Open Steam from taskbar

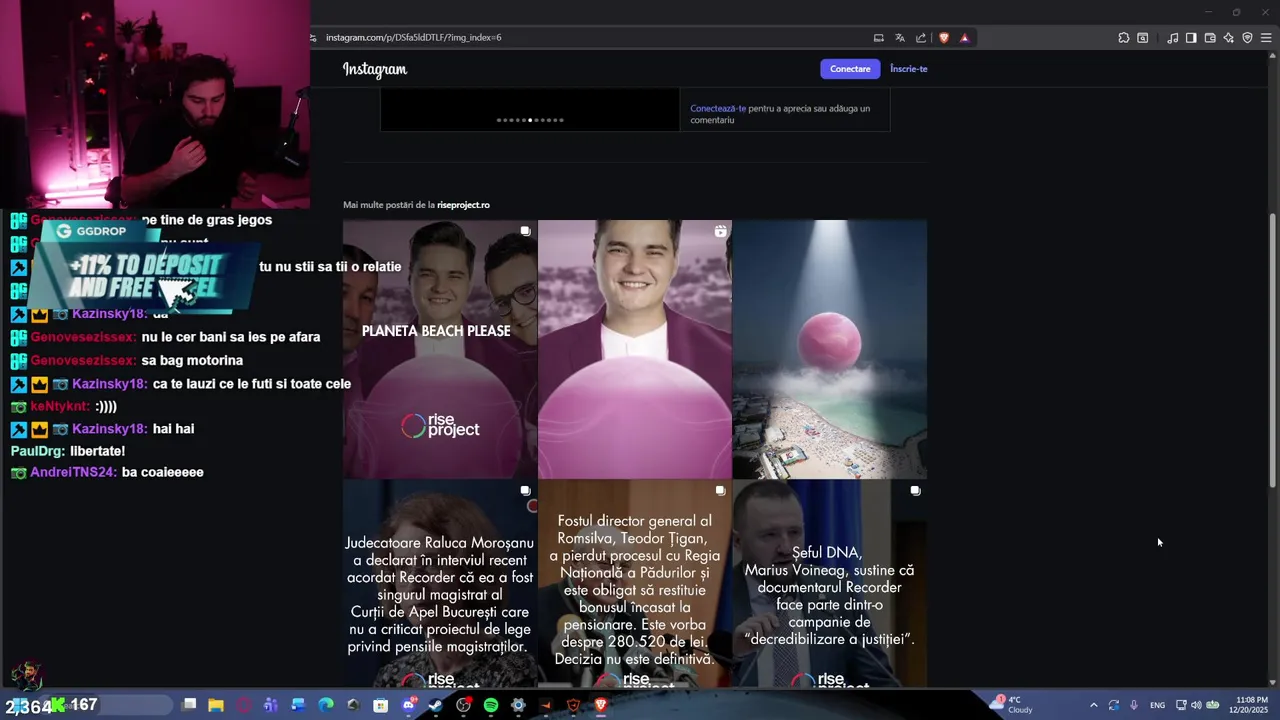pyautogui.click(x=435, y=705)
